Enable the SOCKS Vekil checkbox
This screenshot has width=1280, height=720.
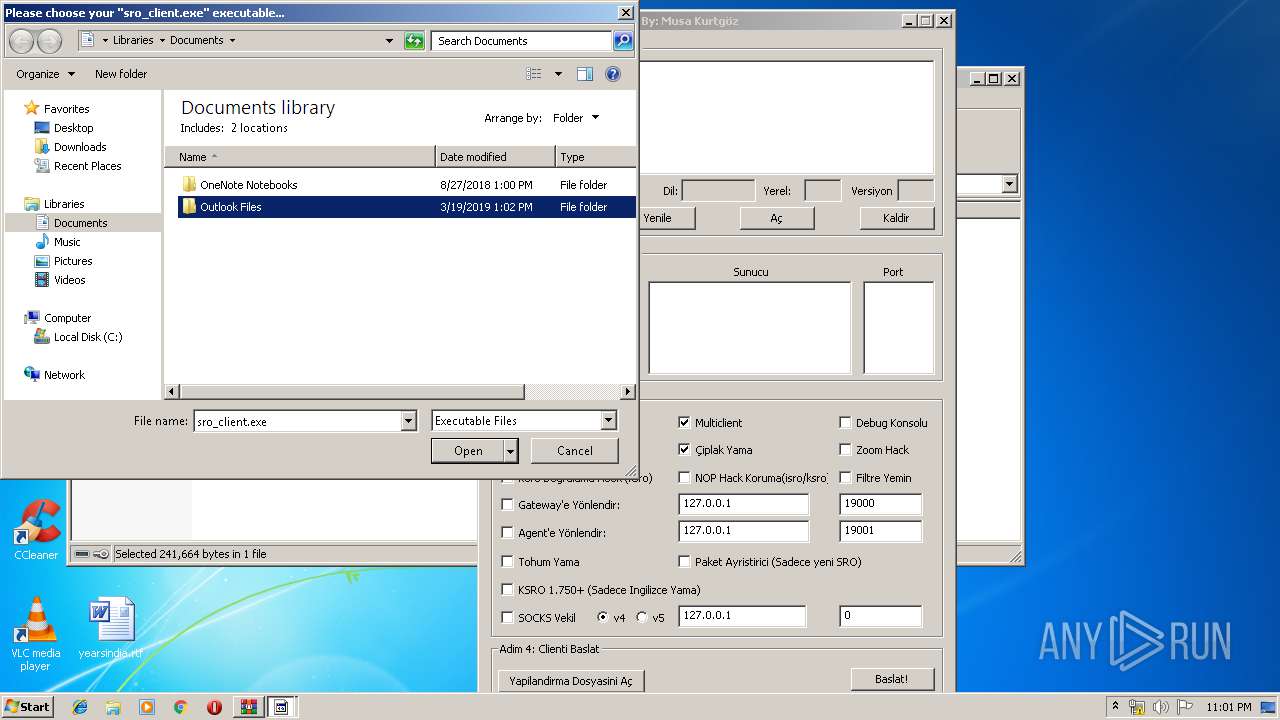pyautogui.click(x=507, y=618)
